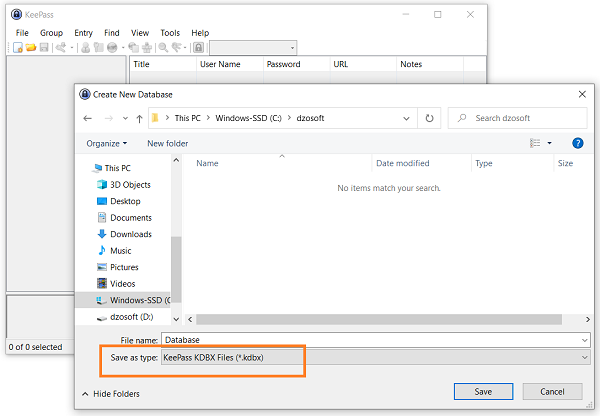
Task: Select Downloads in navigation tree
Action: pyautogui.click(x=125, y=234)
